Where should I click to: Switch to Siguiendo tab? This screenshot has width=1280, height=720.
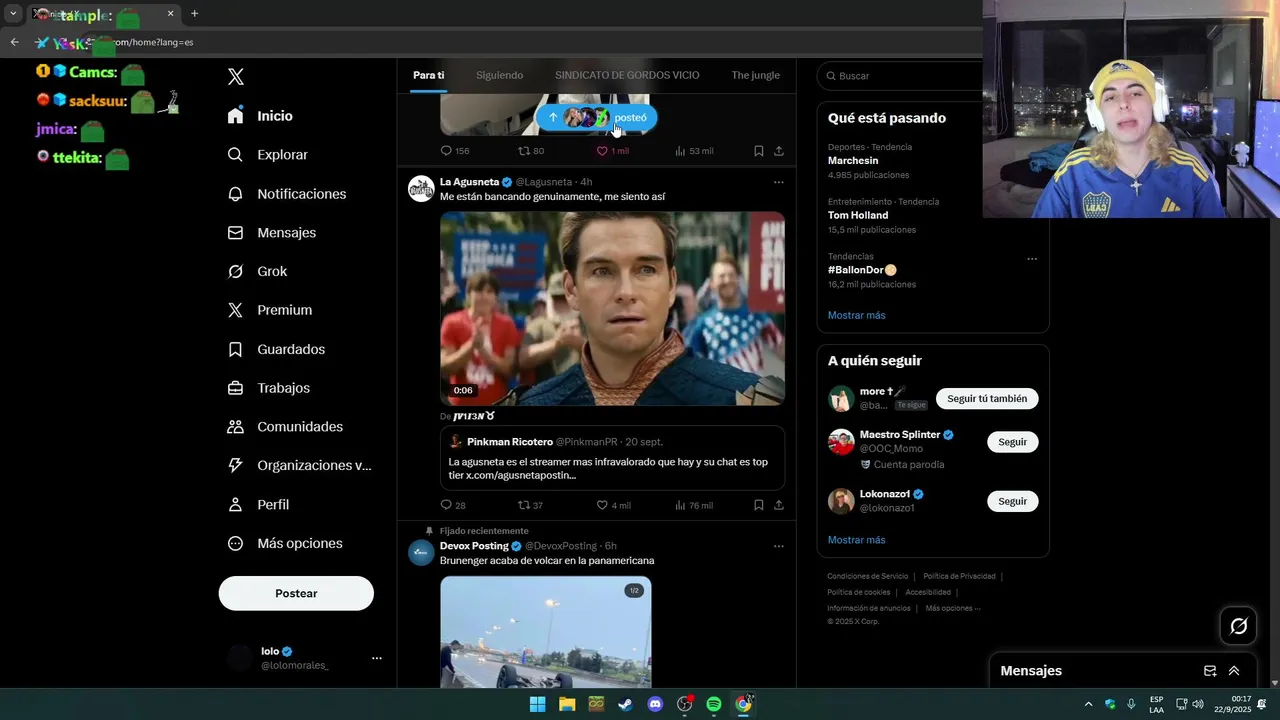point(499,75)
